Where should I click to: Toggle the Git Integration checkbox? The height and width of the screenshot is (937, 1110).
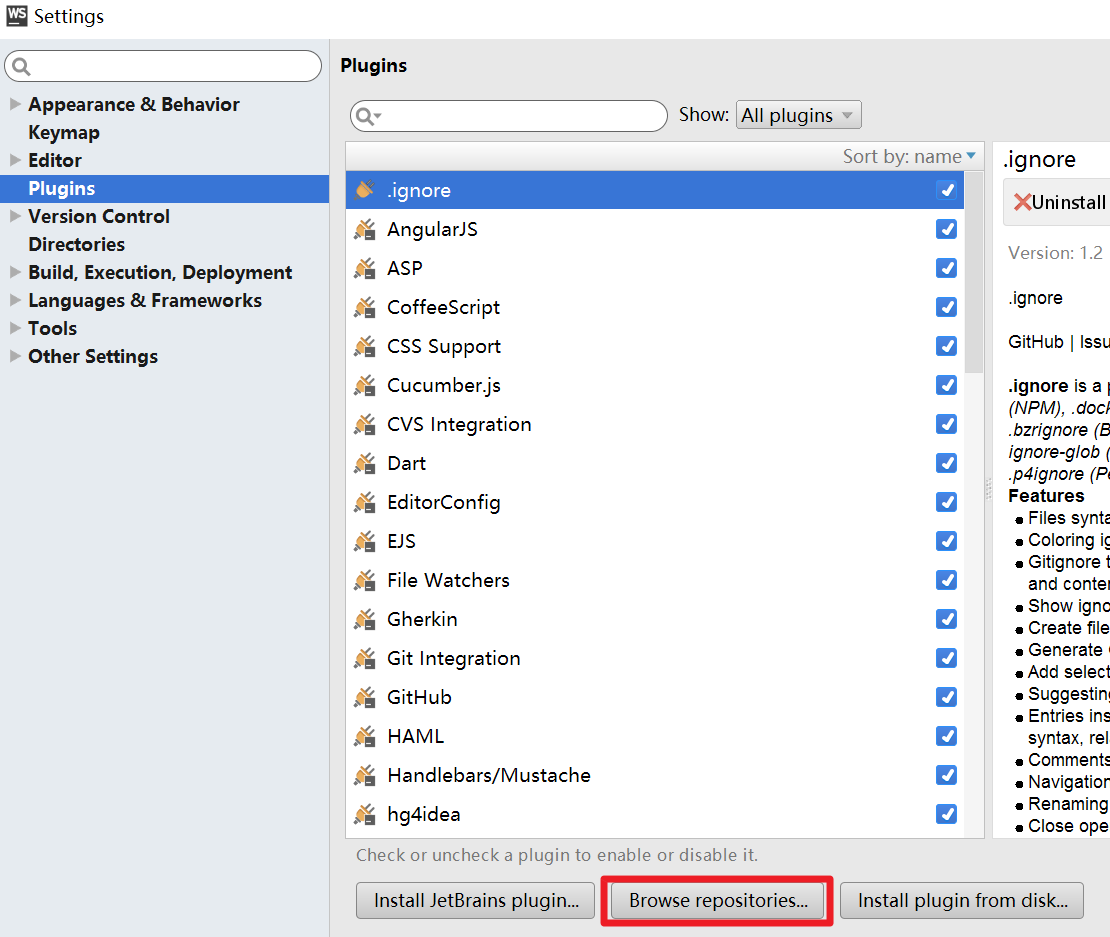click(x=946, y=658)
